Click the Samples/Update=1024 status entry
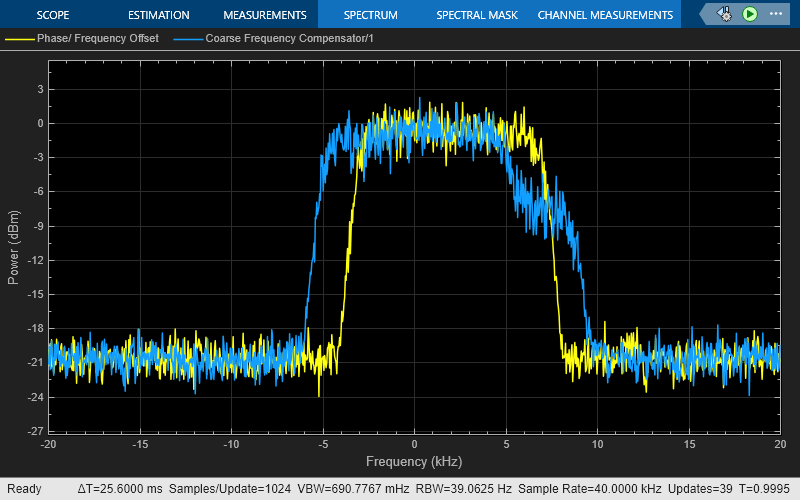The image size is (800, 500). point(230,489)
